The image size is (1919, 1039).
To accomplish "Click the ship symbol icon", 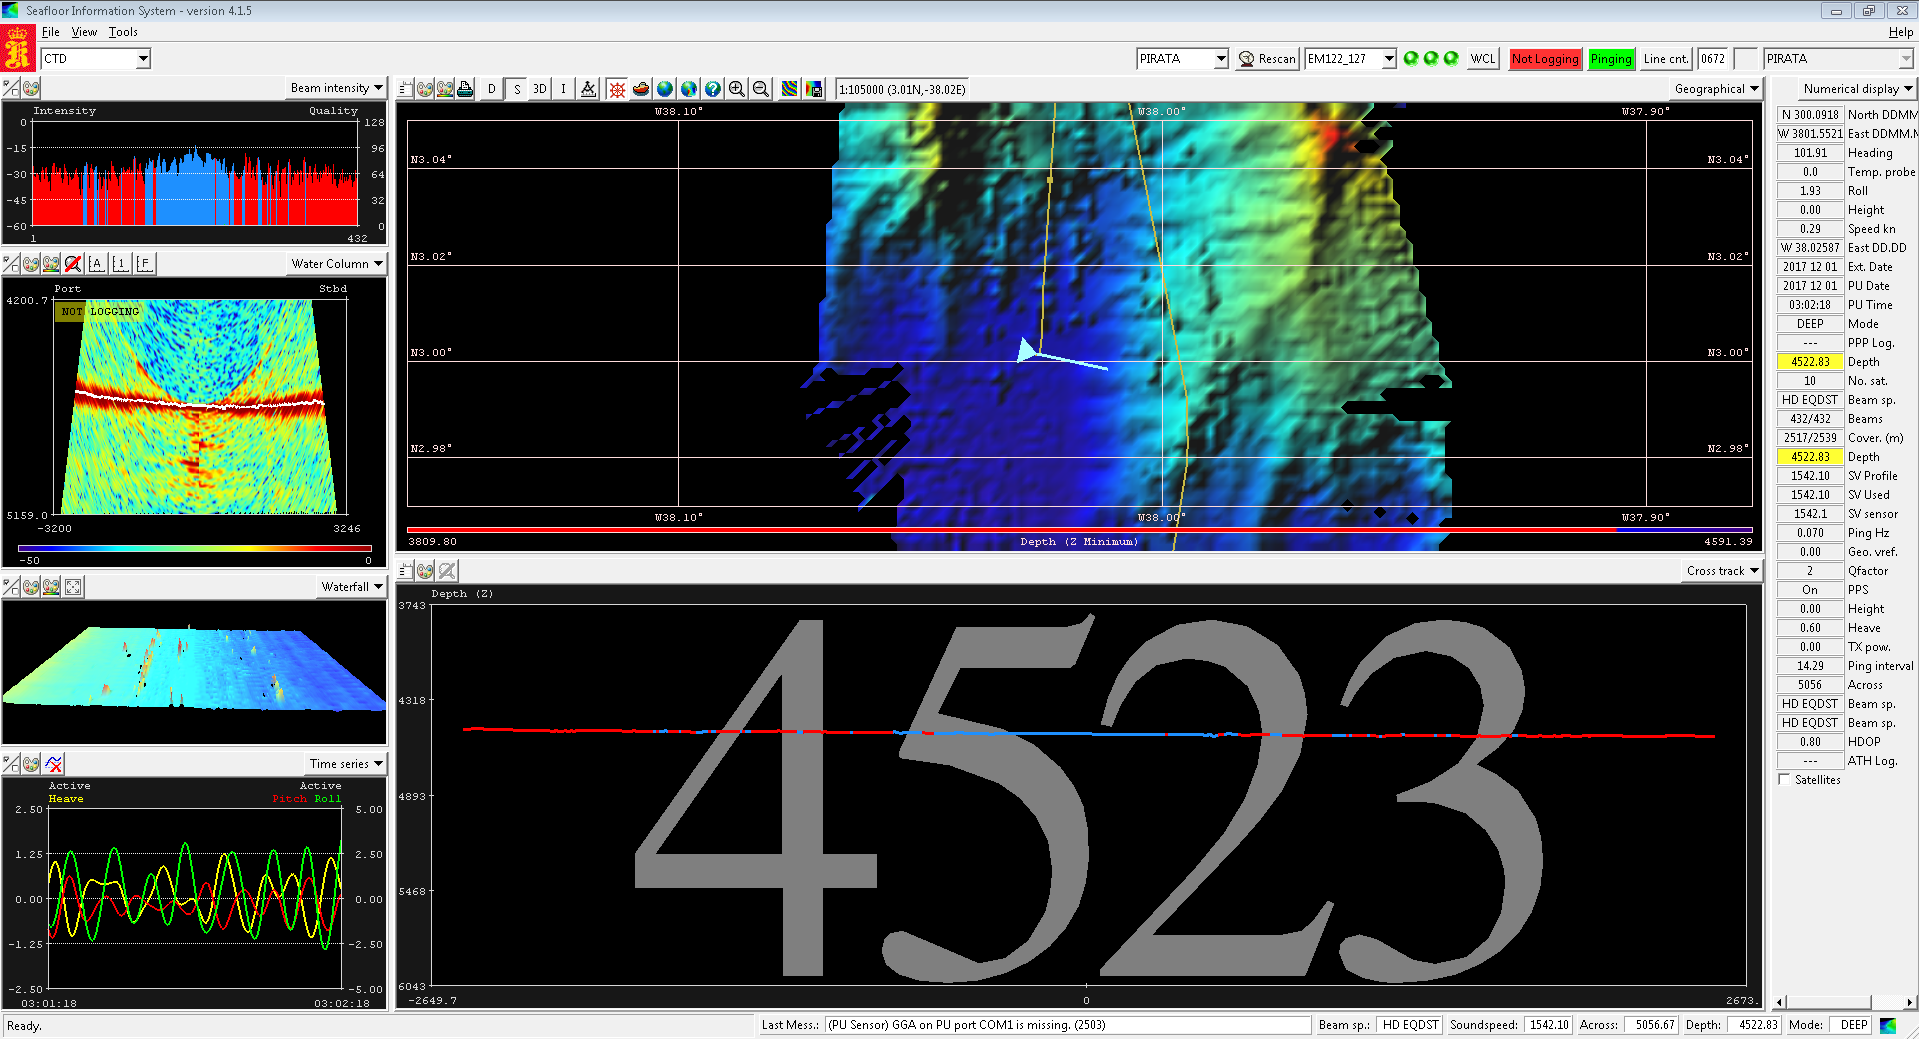I will tap(641, 89).
